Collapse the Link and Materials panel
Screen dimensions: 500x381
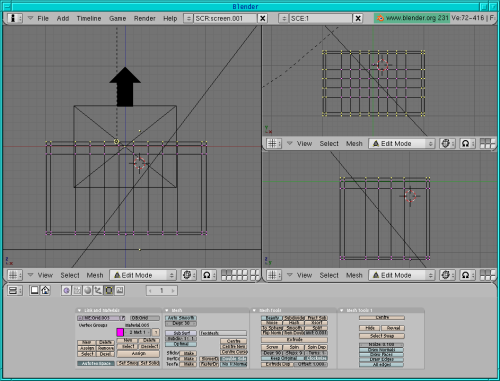pyautogui.click(x=79, y=310)
